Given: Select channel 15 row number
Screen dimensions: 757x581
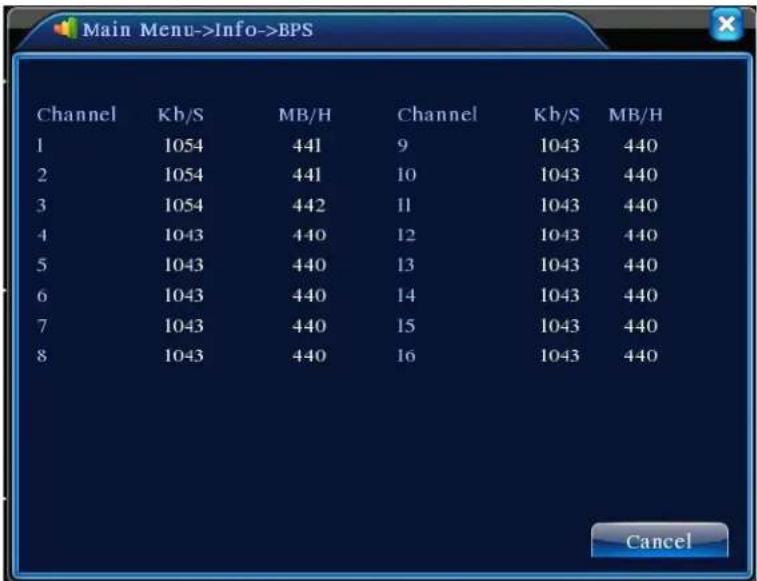Looking at the screenshot, I should (406, 326).
